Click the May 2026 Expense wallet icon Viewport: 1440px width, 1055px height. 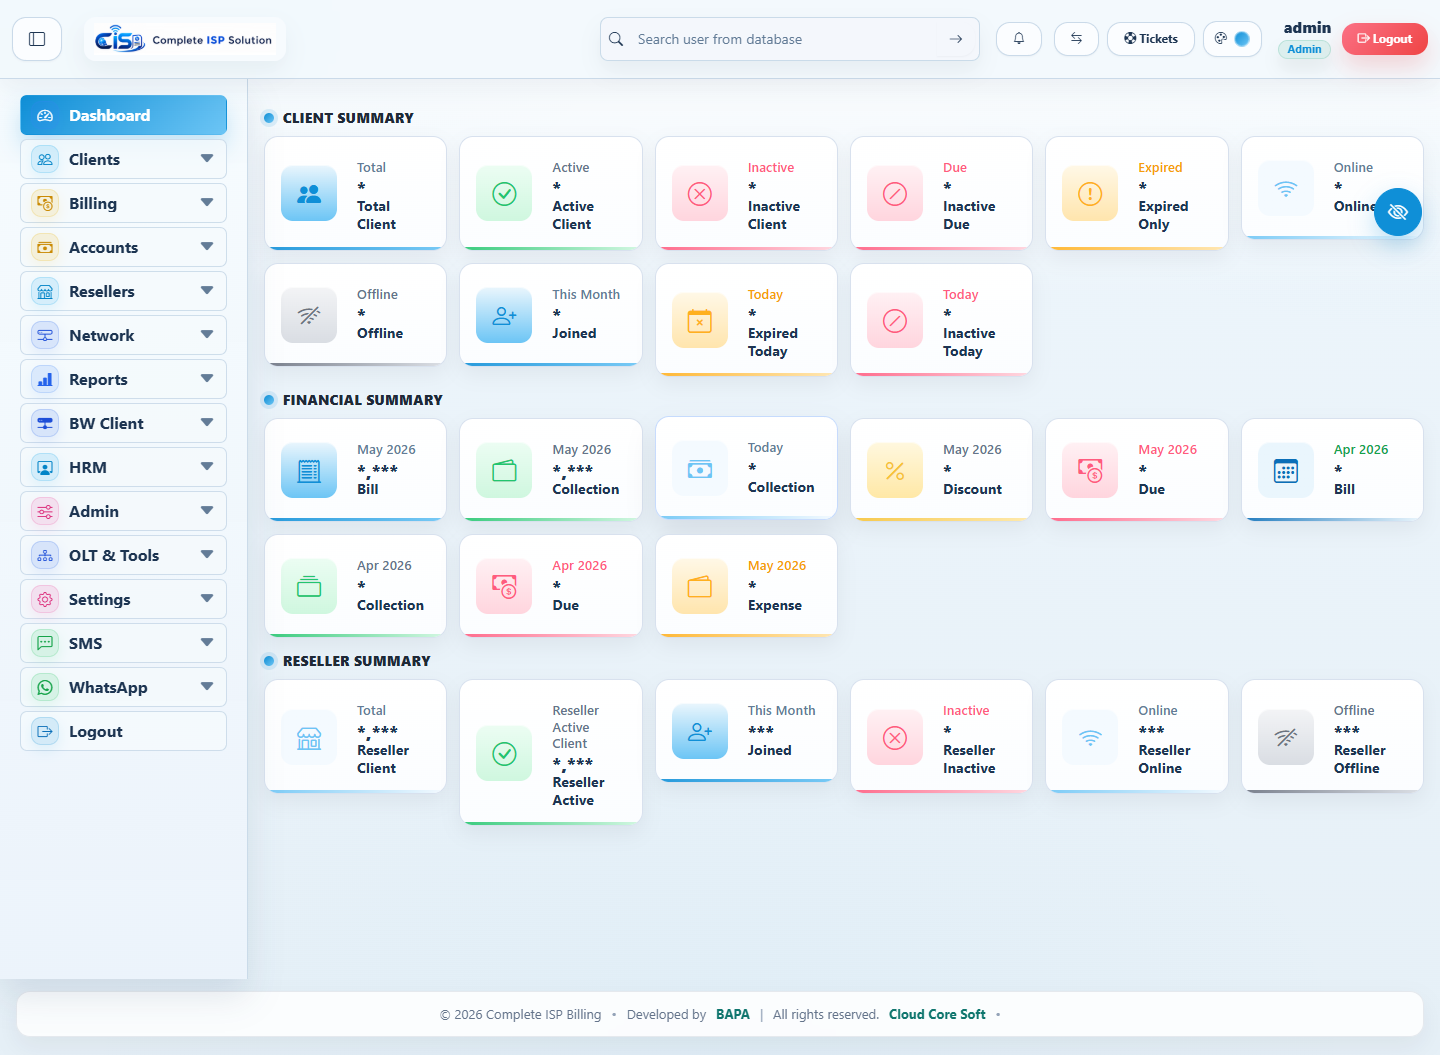point(700,586)
